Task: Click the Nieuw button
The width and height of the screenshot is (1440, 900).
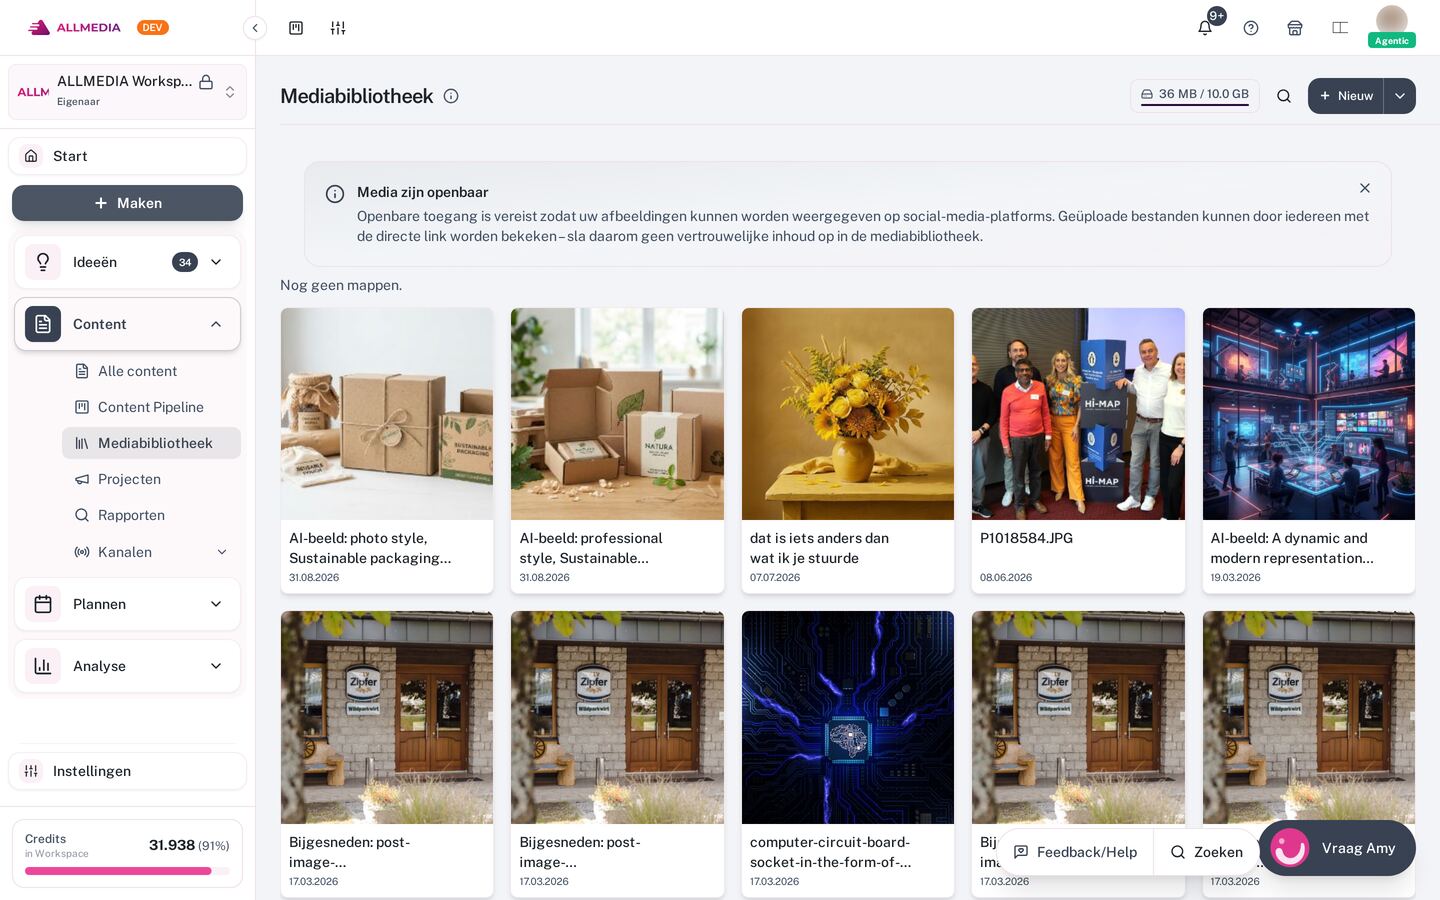Action: click(1346, 96)
